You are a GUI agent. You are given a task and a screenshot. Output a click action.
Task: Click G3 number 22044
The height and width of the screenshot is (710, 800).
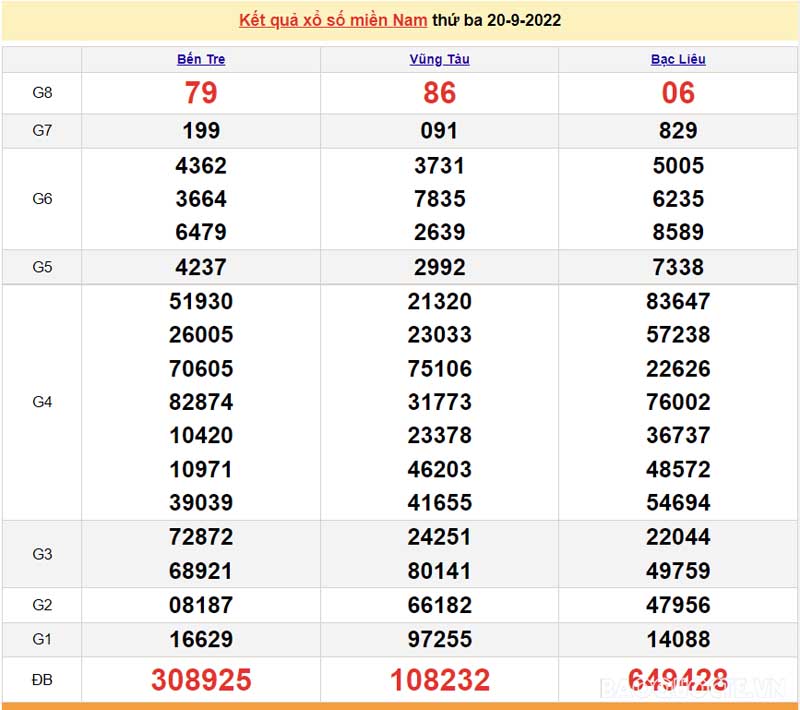(678, 537)
